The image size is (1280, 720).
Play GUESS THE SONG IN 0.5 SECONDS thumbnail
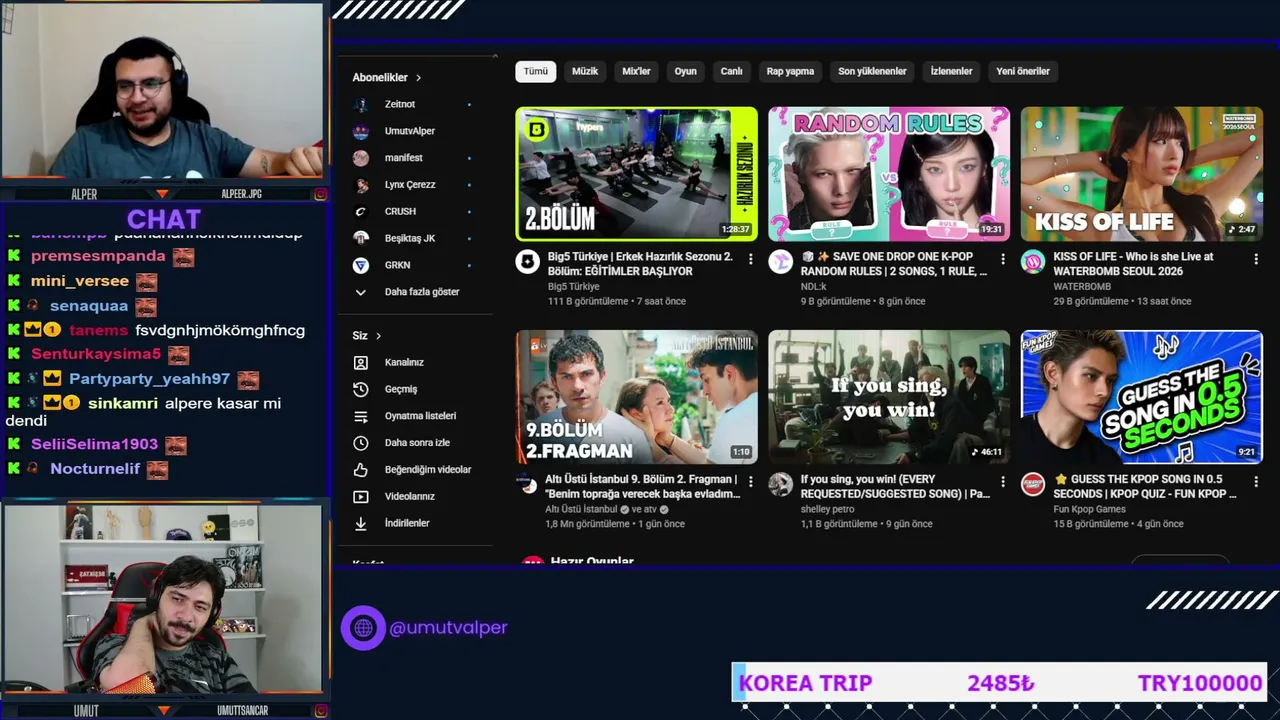coord(1142,397)
